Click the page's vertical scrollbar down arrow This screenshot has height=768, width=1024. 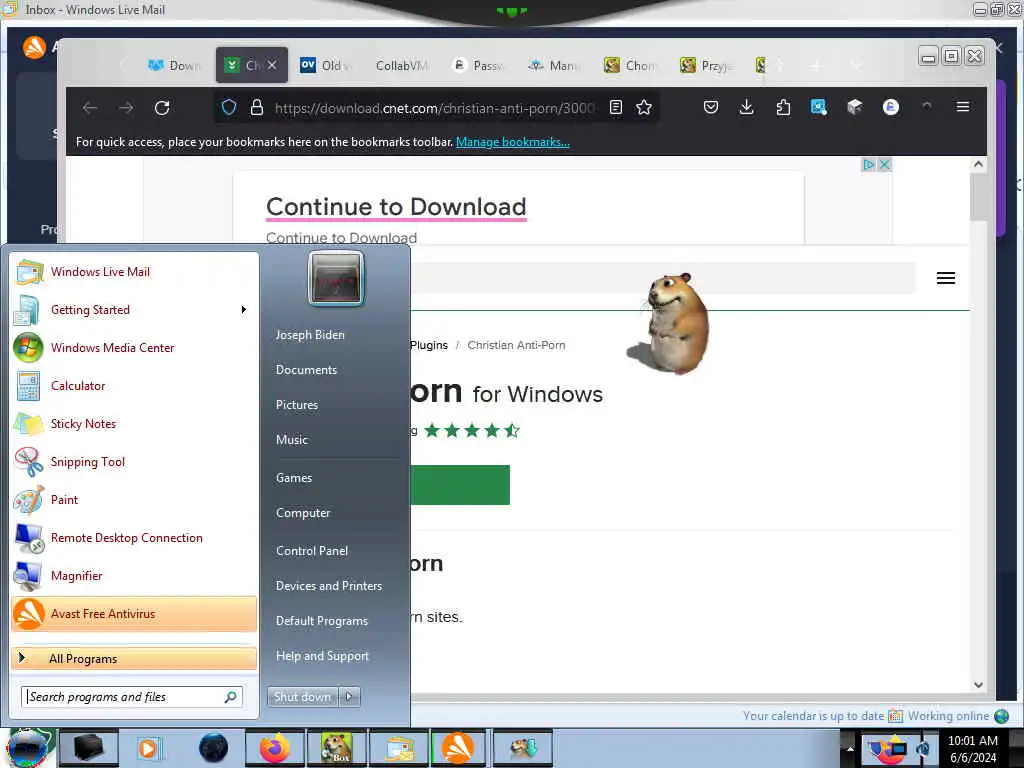pyautogui.click(x=978, y=684)
